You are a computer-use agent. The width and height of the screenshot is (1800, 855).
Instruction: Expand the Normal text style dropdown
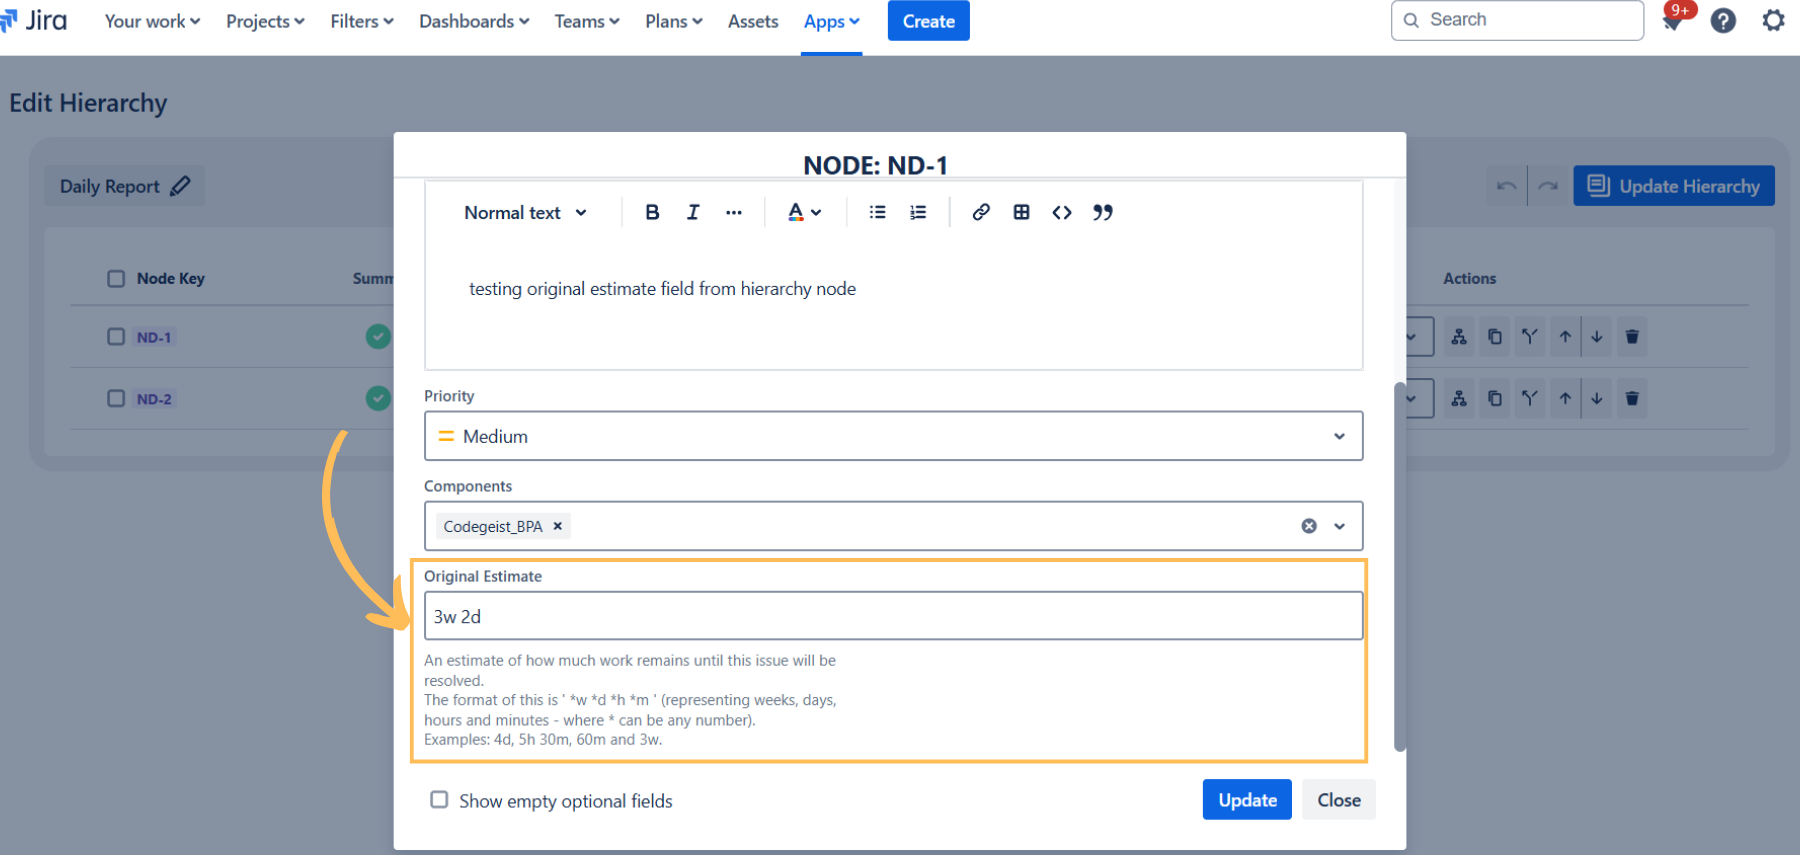(525, 212)
